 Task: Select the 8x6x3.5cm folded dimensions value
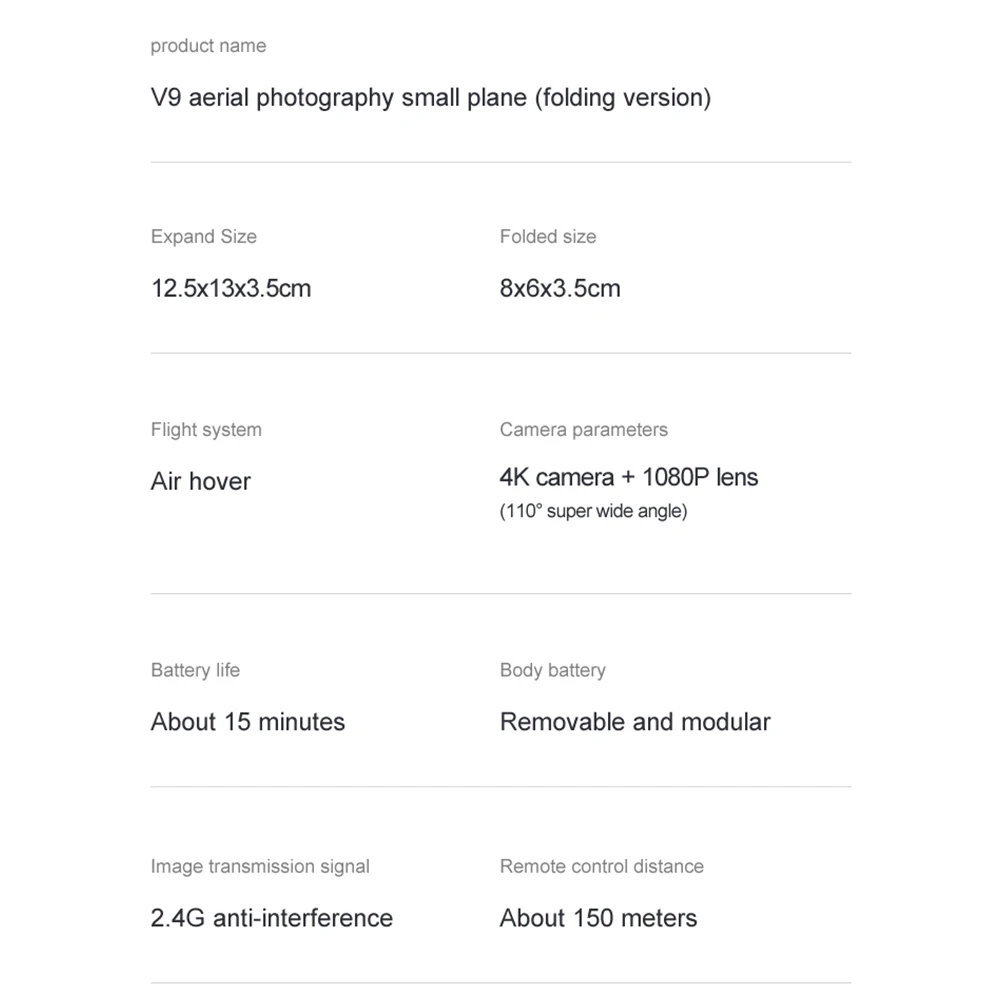[560, 289]
